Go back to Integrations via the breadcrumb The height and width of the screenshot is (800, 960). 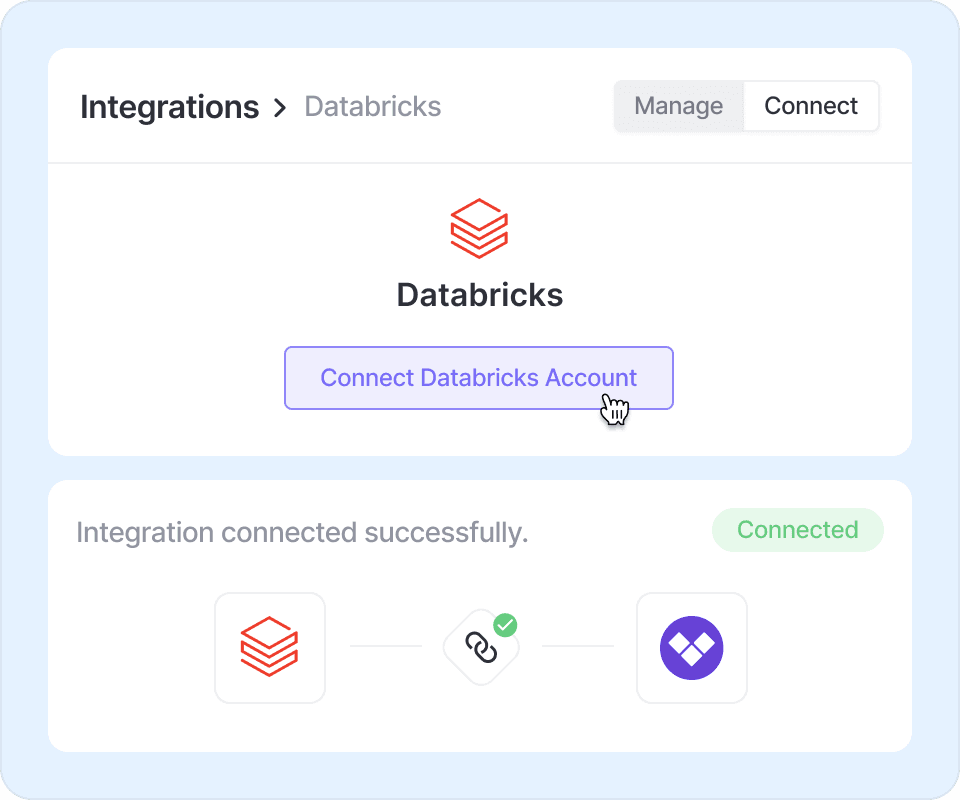click(169, 107)
